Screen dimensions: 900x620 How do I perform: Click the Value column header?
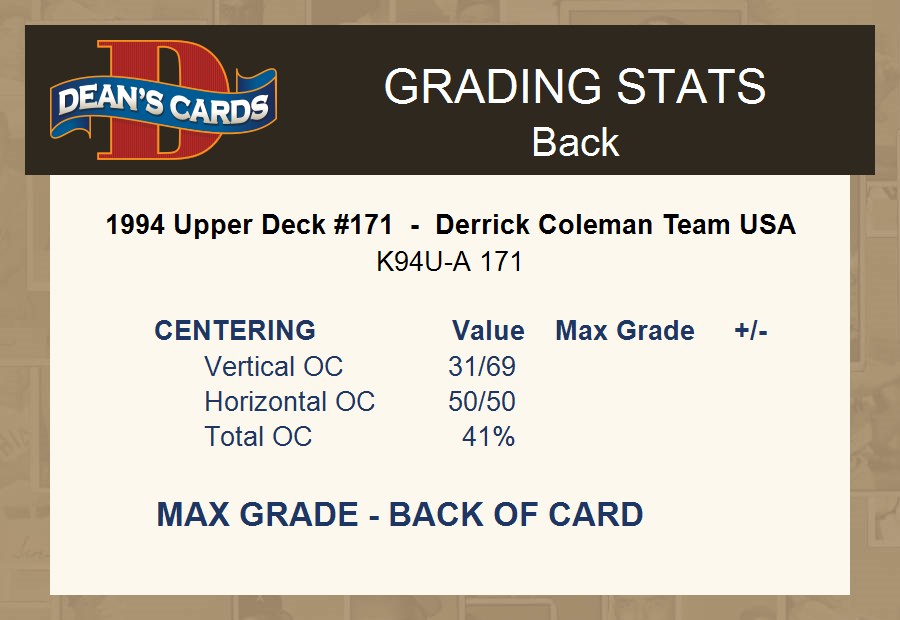488,331
